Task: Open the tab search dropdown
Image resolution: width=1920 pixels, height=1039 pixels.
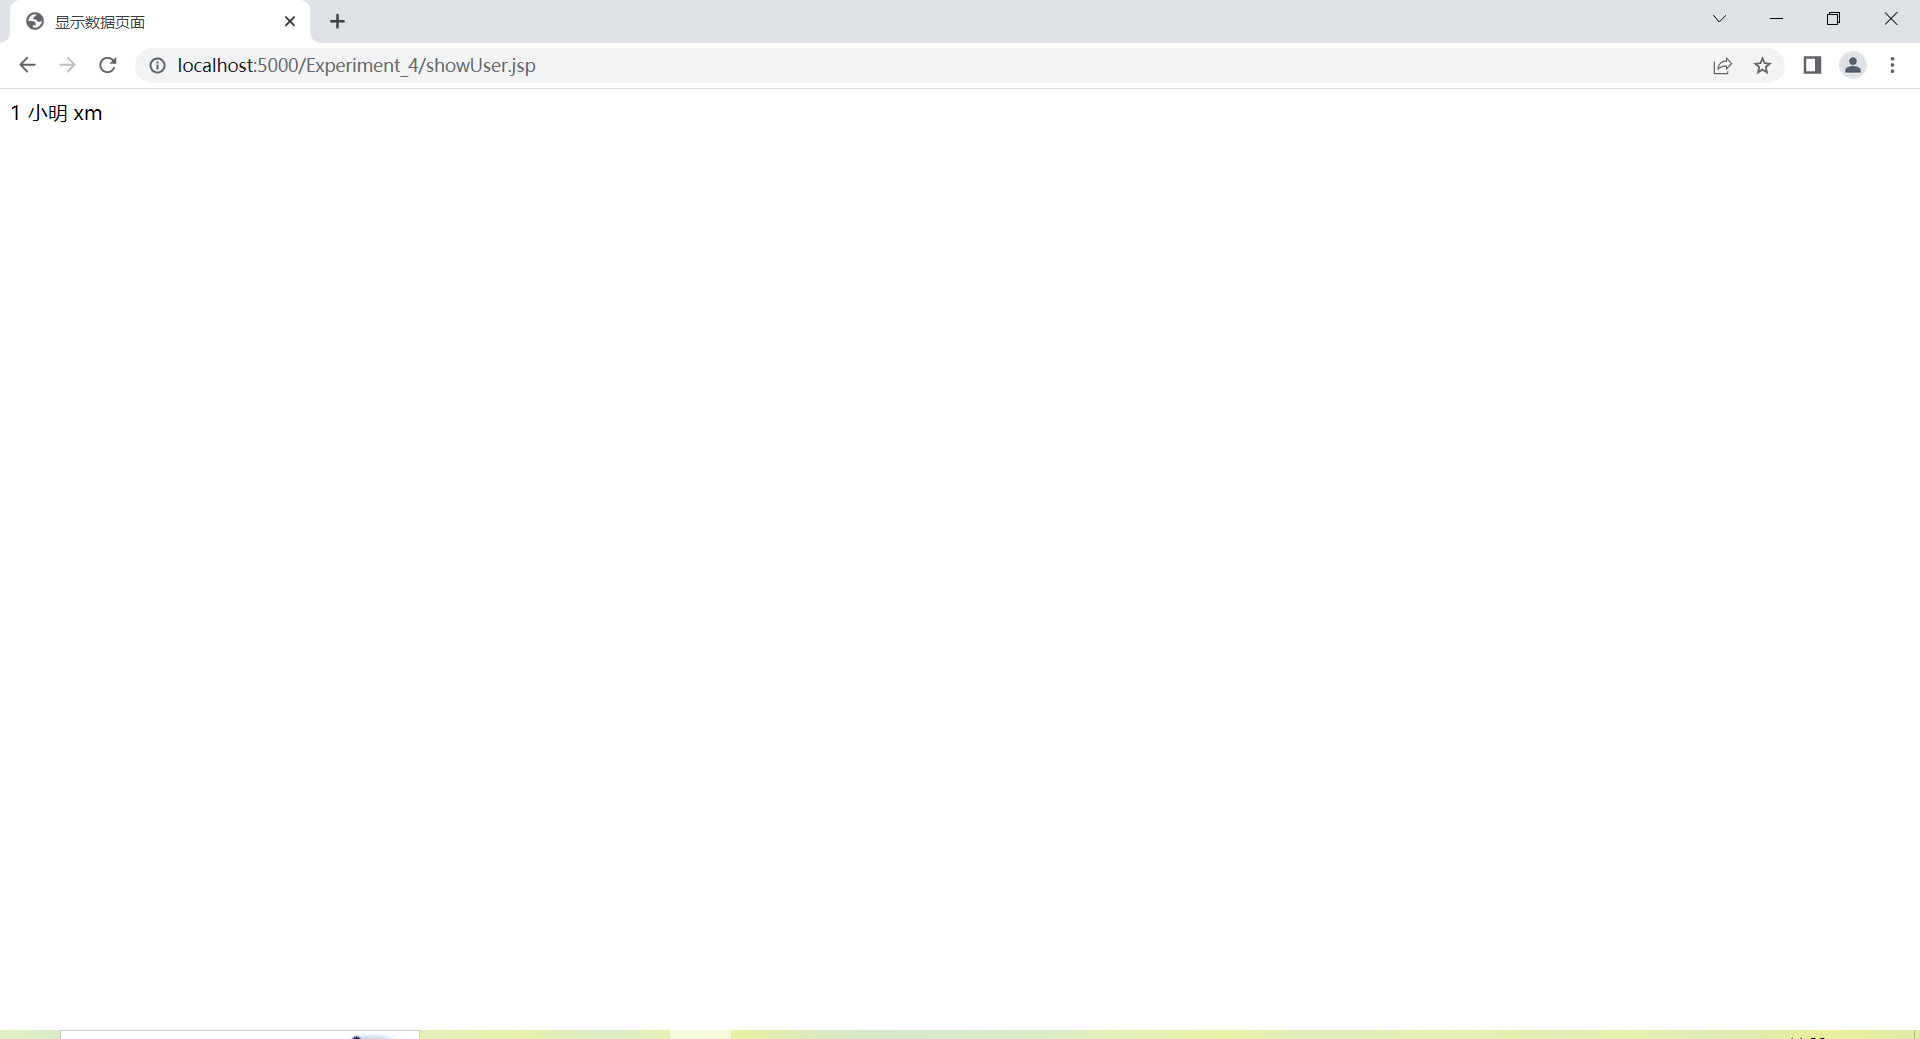Action: coord(1720,19)
